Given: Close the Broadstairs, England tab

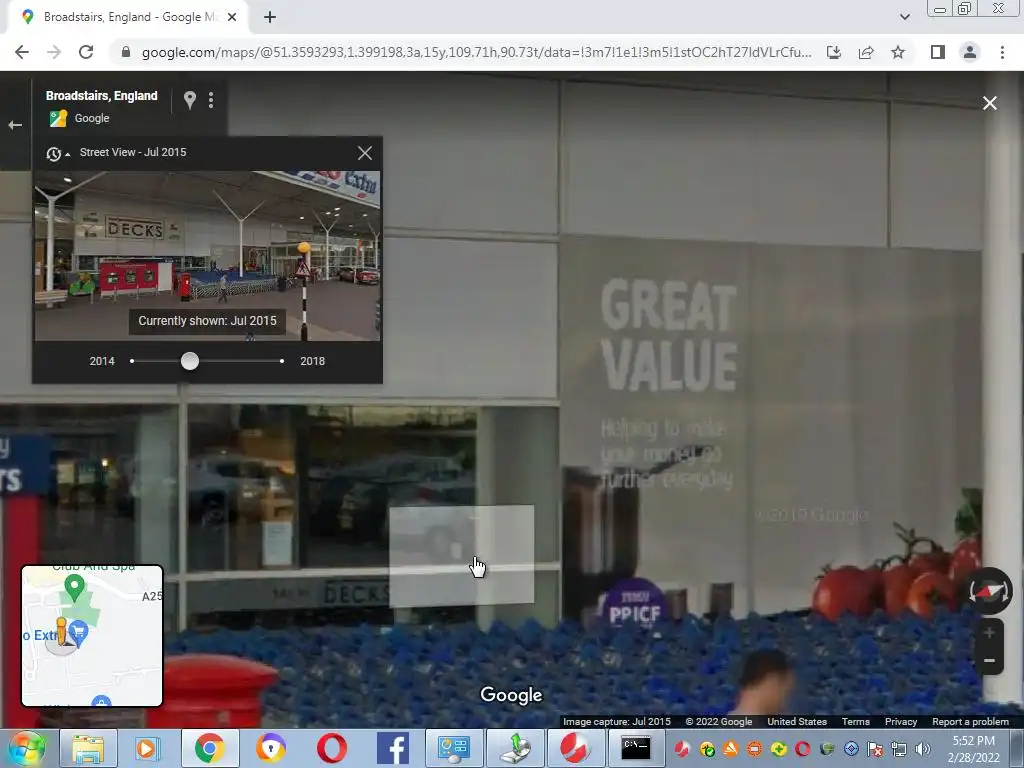Looking at the screenshot, I should tap(232, 18).
